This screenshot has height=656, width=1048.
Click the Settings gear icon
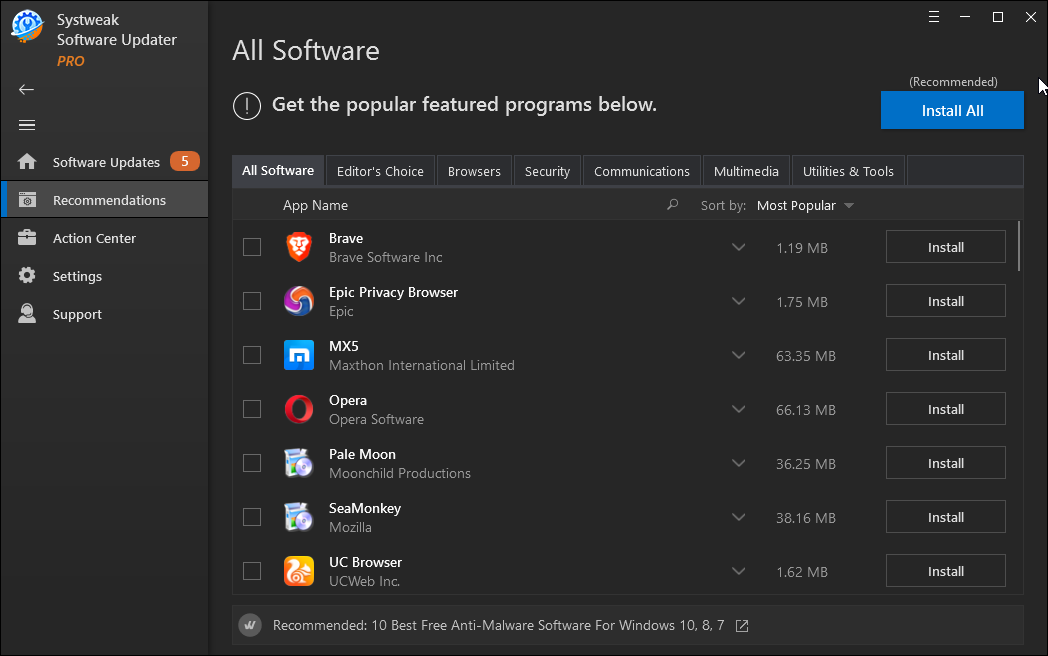[x=27, y=275]
